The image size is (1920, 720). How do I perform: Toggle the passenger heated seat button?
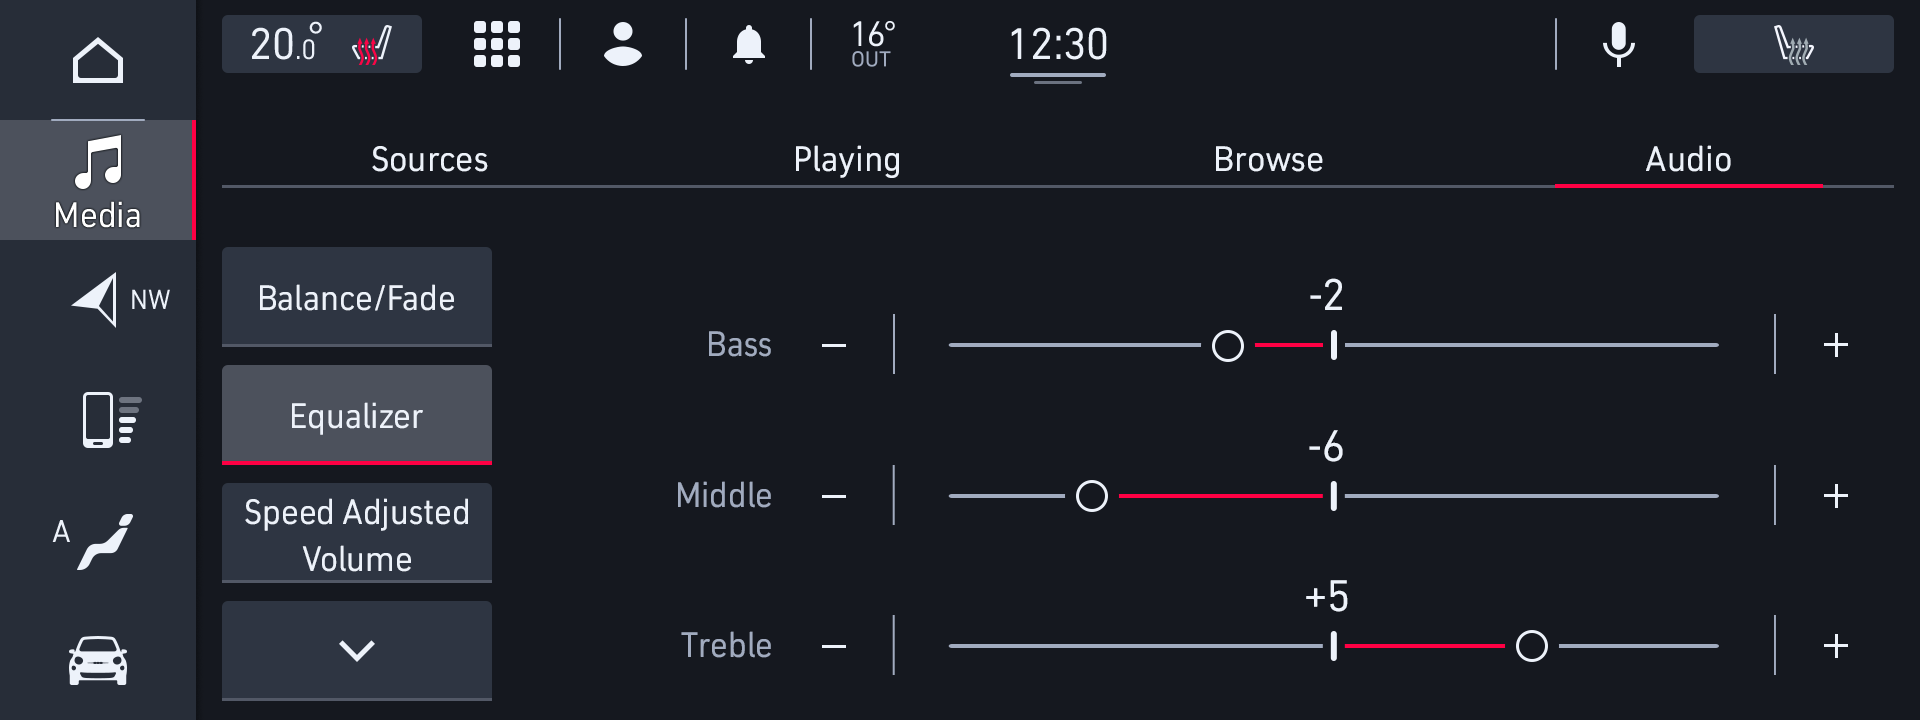[1793, 45]
